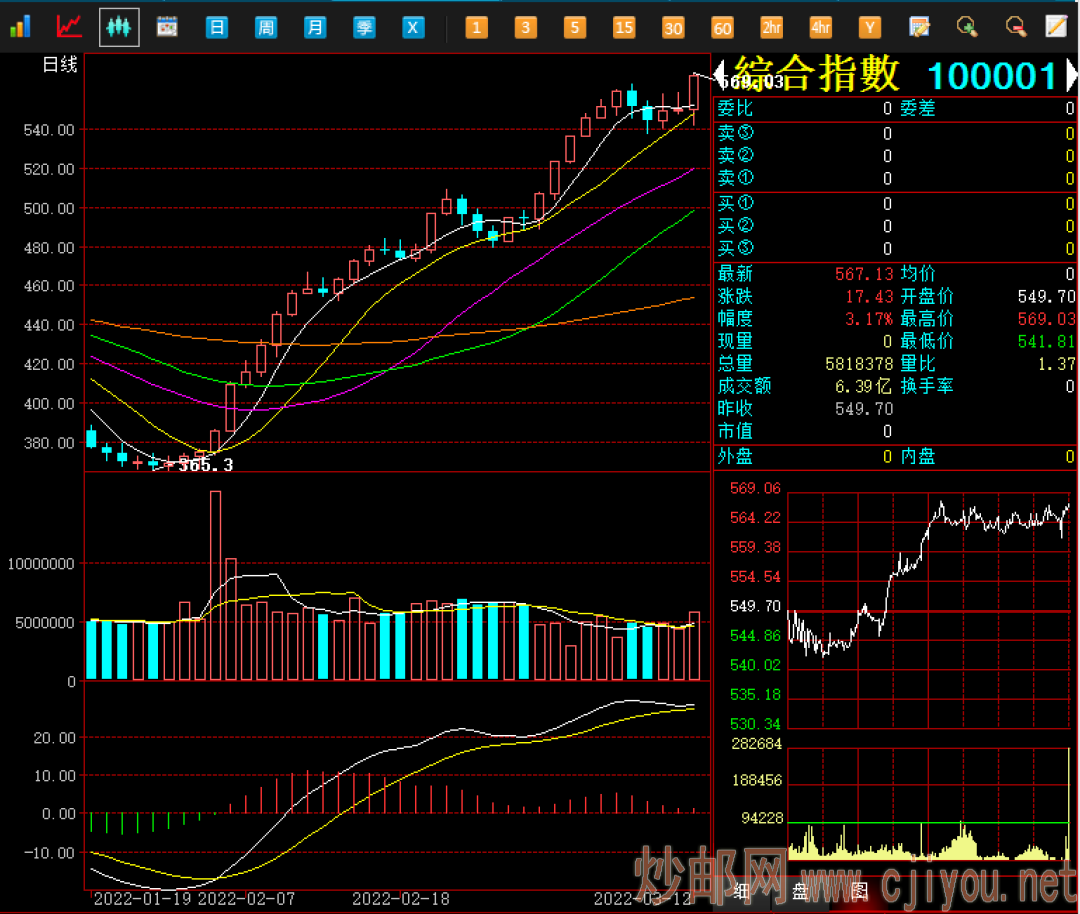The width and height of the screenshot is (1080, 914).
Task: Click the colored bar chart icon
Action: tap(20, 26)
